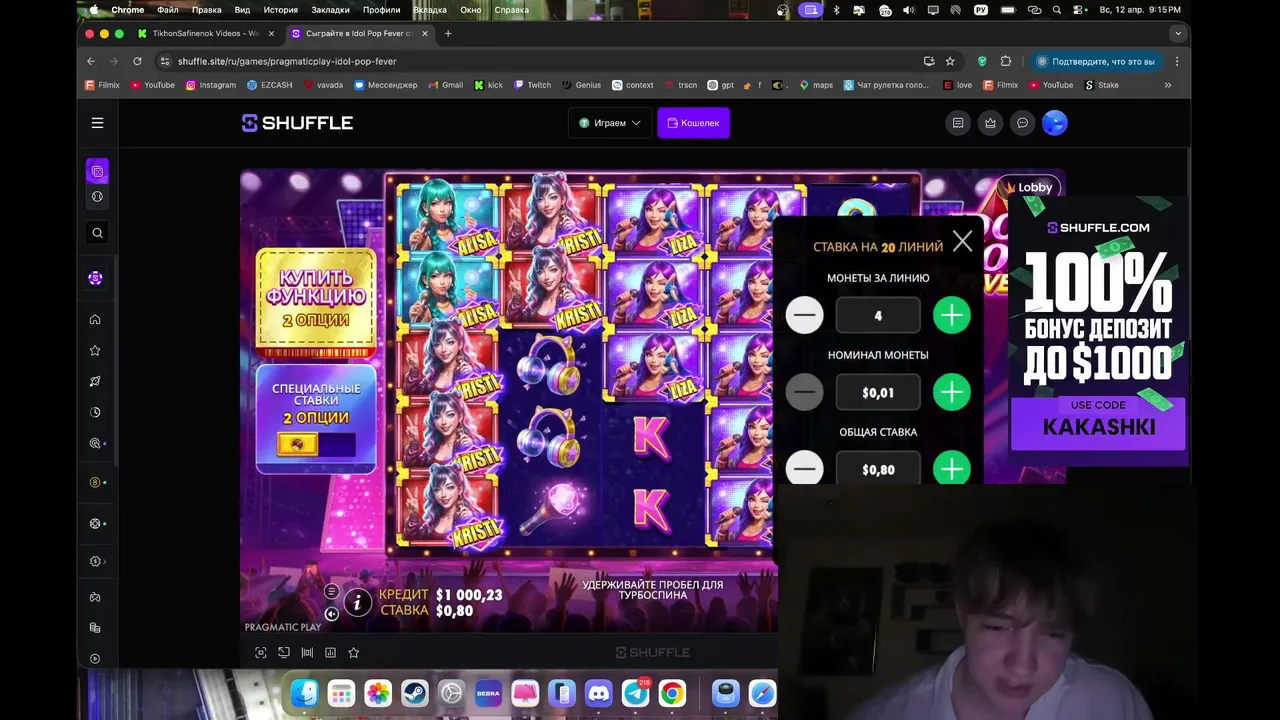Open the bet slip notes icon in header
The image size is (1280, 720).
pos(958,123)
